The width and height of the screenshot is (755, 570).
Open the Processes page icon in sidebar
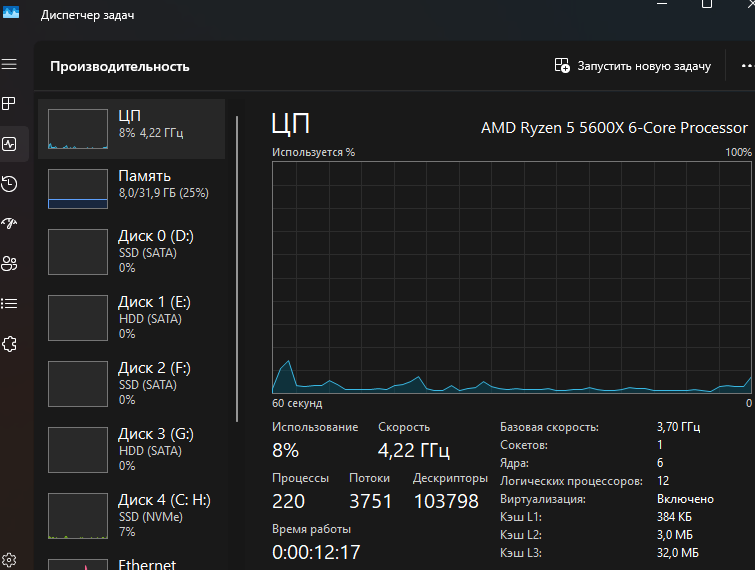pyautogui.click(x=9, y=104)
